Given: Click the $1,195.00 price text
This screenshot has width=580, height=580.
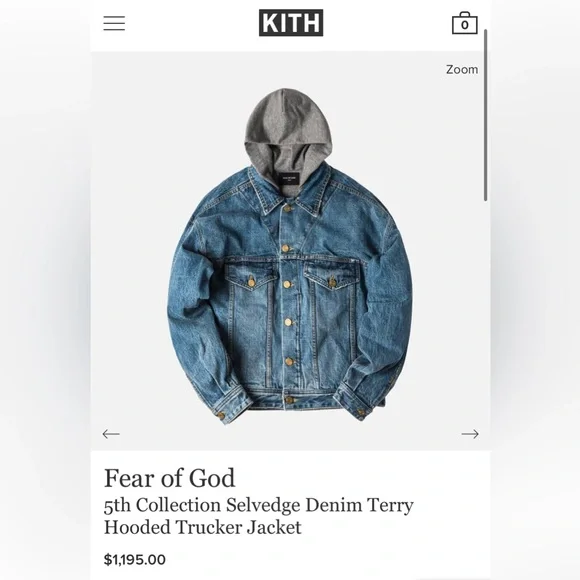Looking at the screenshot, I should [x=135, y=560].
